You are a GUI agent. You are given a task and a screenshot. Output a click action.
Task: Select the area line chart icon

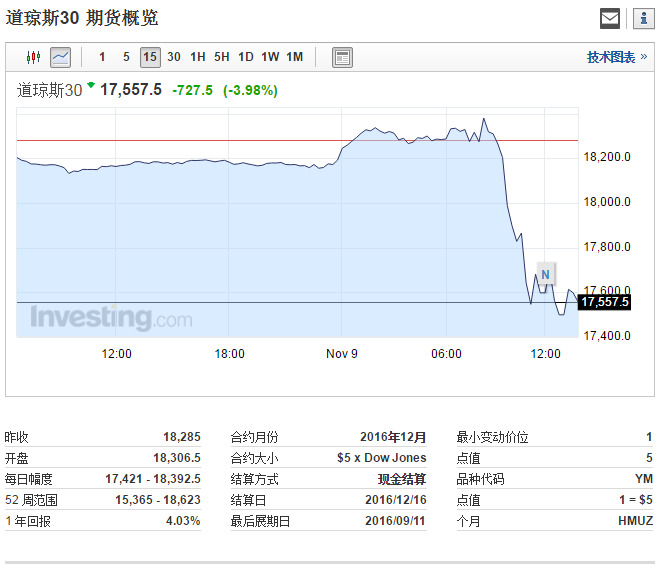pos(60,57)
